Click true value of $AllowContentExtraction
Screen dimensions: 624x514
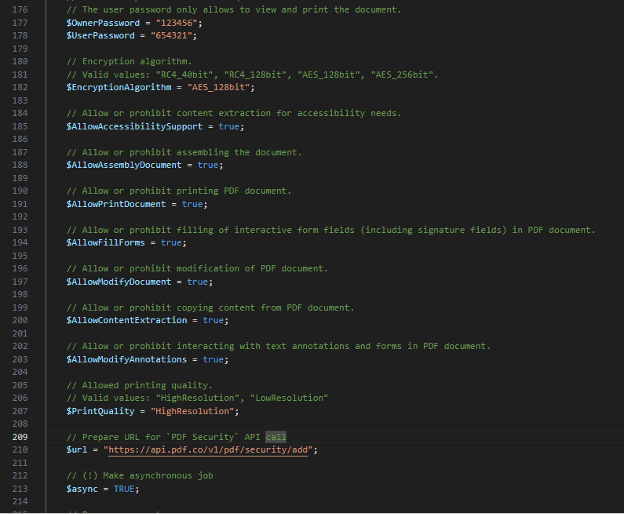coord(213,320)
